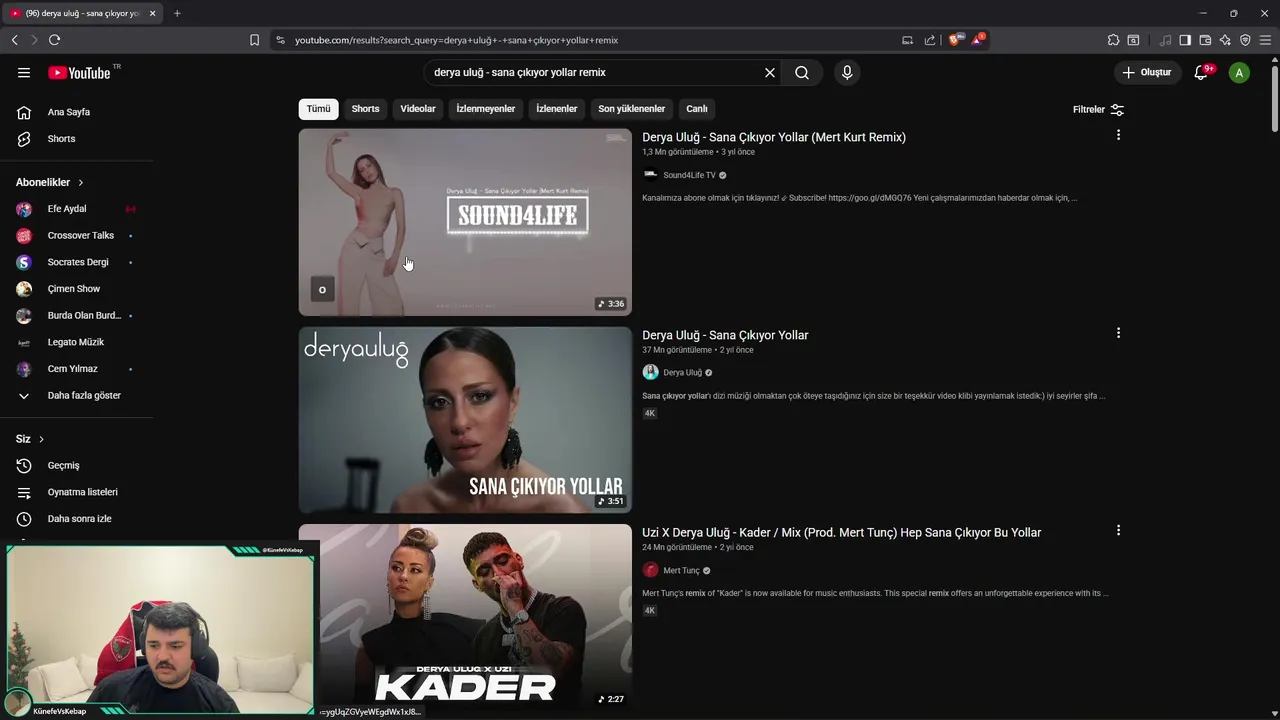Open the account avatar with letter A

[x=1239, y=72]
